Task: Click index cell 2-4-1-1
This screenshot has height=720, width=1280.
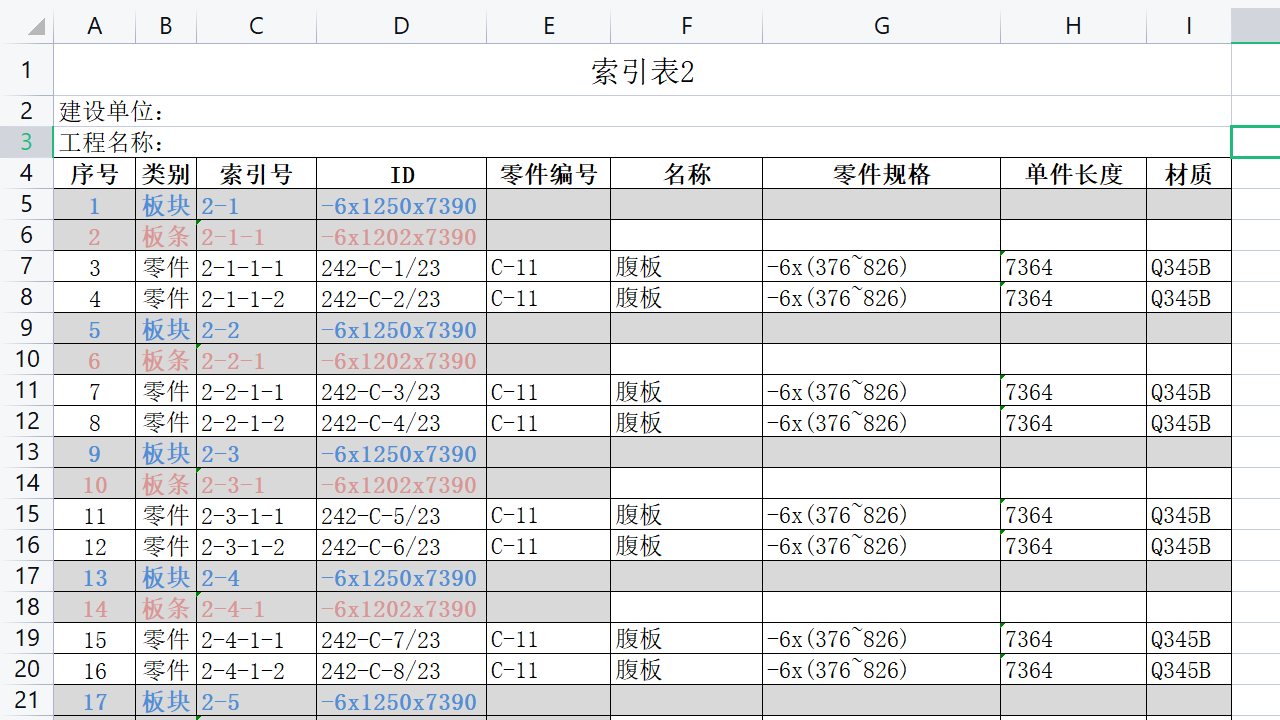Action: click(257, 639)
